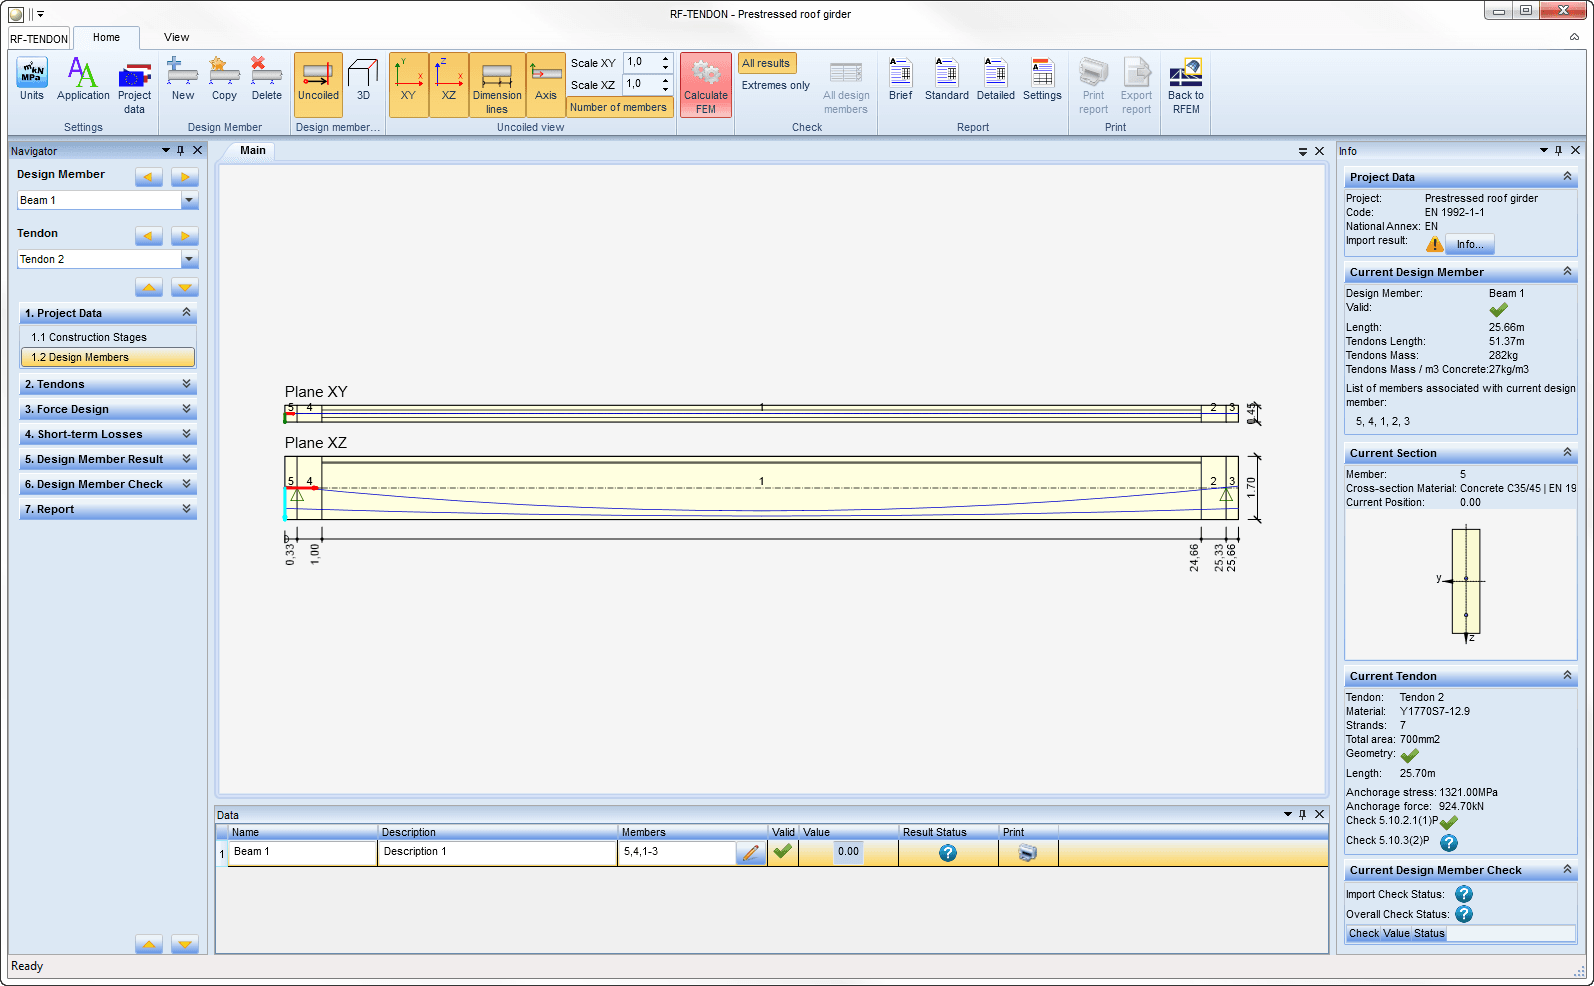This screenshot has width=1594, height=986.
Task: Move down in navigator sections
Action: point(185,287)
